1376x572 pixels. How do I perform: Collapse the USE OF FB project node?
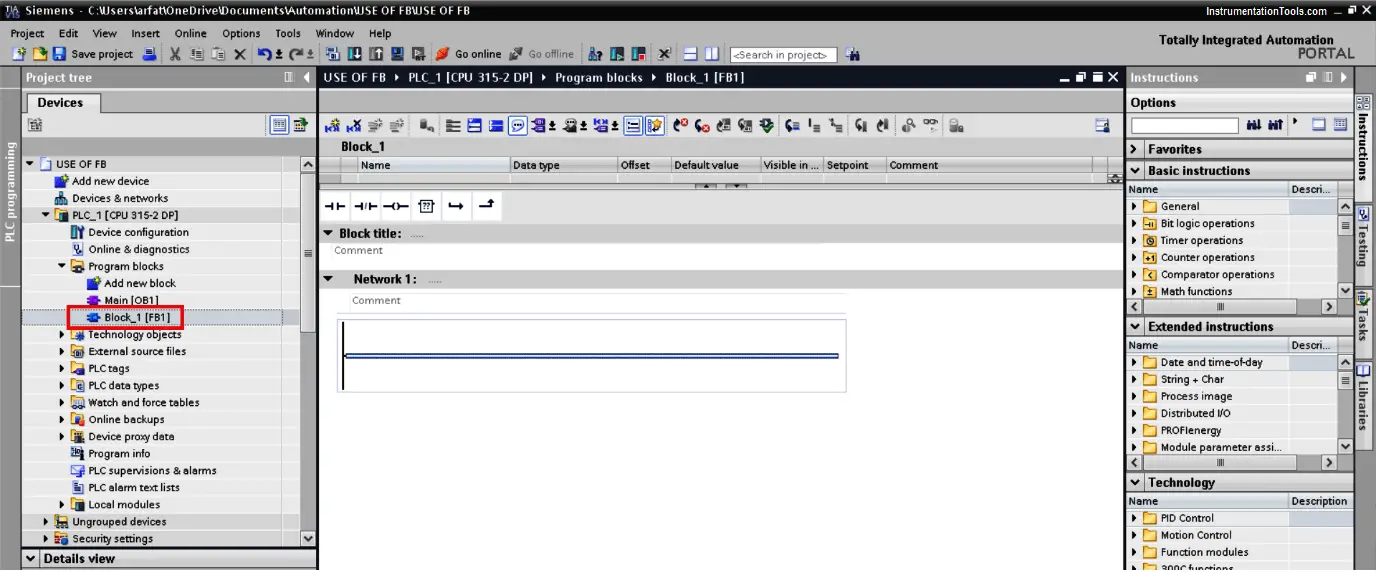30,164
